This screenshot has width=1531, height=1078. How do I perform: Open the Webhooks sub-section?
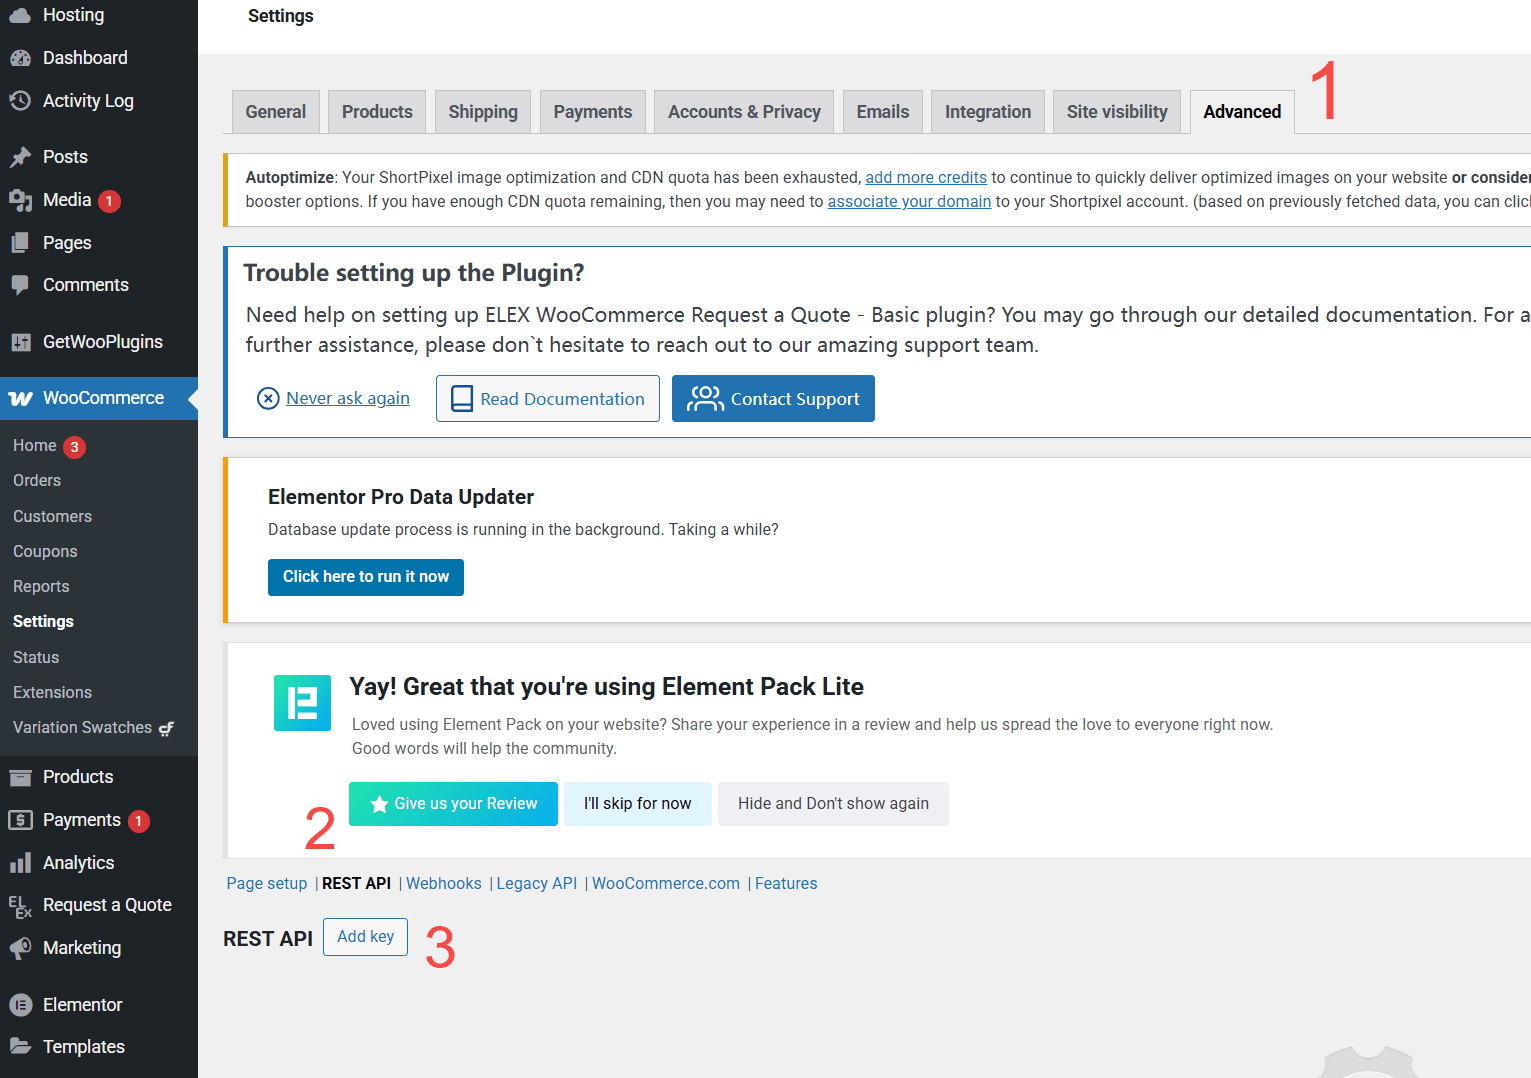tap(444, 884)
